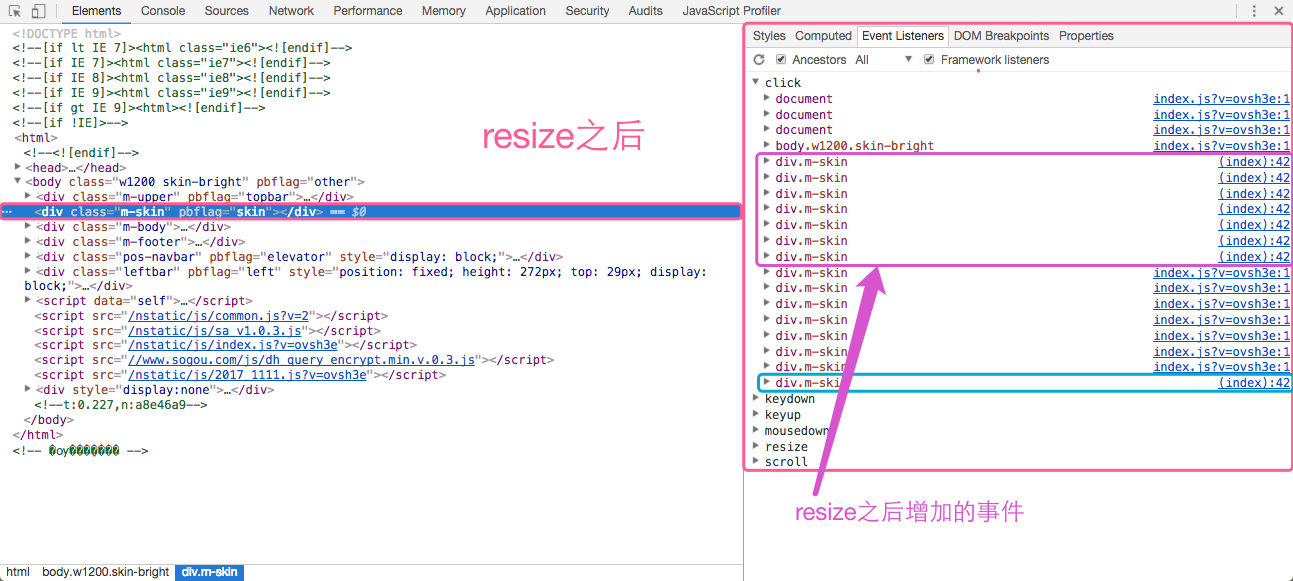
Task: Click the ellipsis beside the selected m-skin node
Action: click(x=7, y=212)
